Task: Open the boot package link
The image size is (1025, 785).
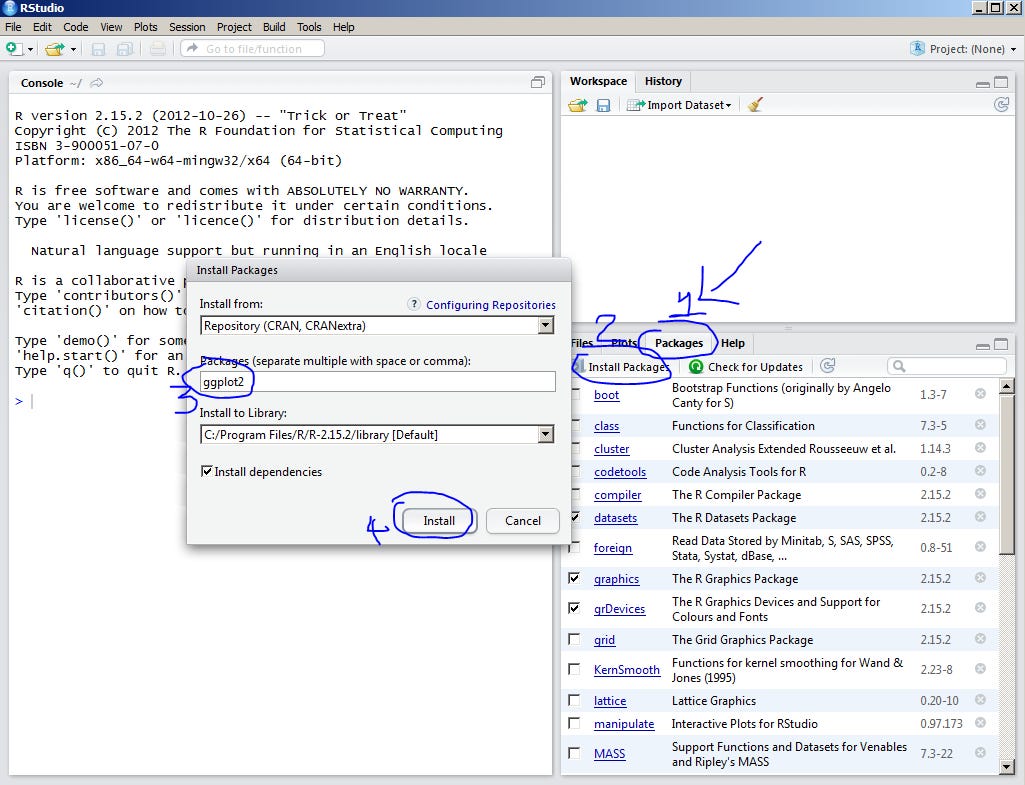Action: [x=607, y=395]
